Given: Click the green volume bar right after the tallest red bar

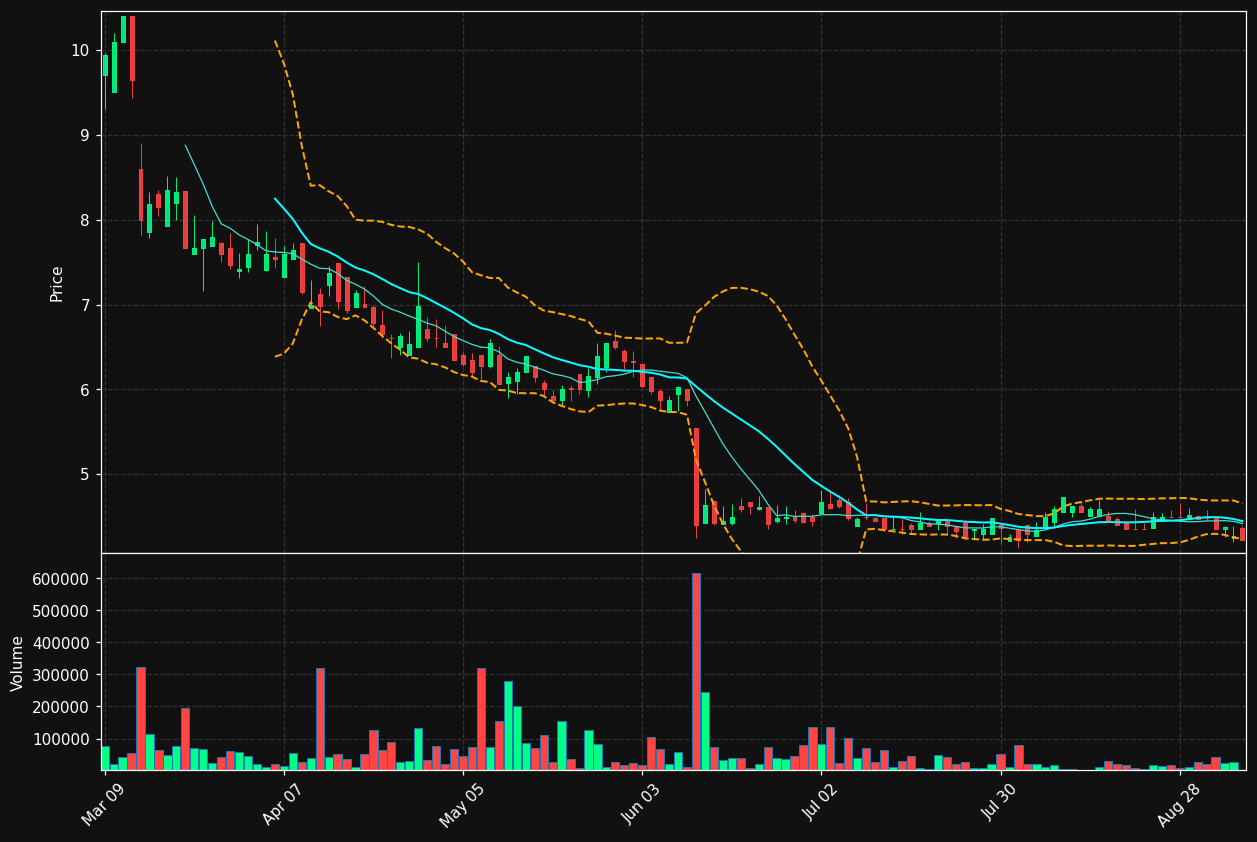Looking at the screenshot, I should point(705,731).
